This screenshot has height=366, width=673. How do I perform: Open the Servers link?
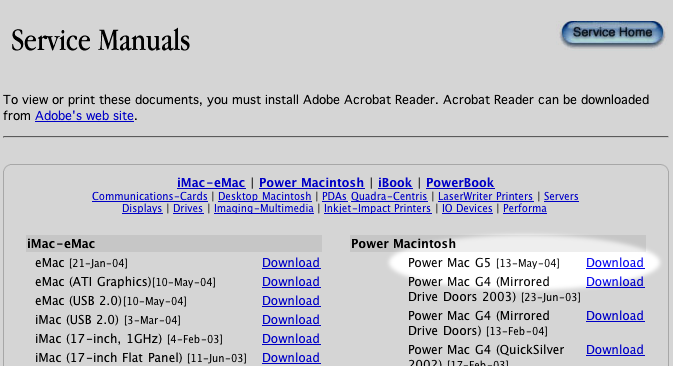[561, 197]
